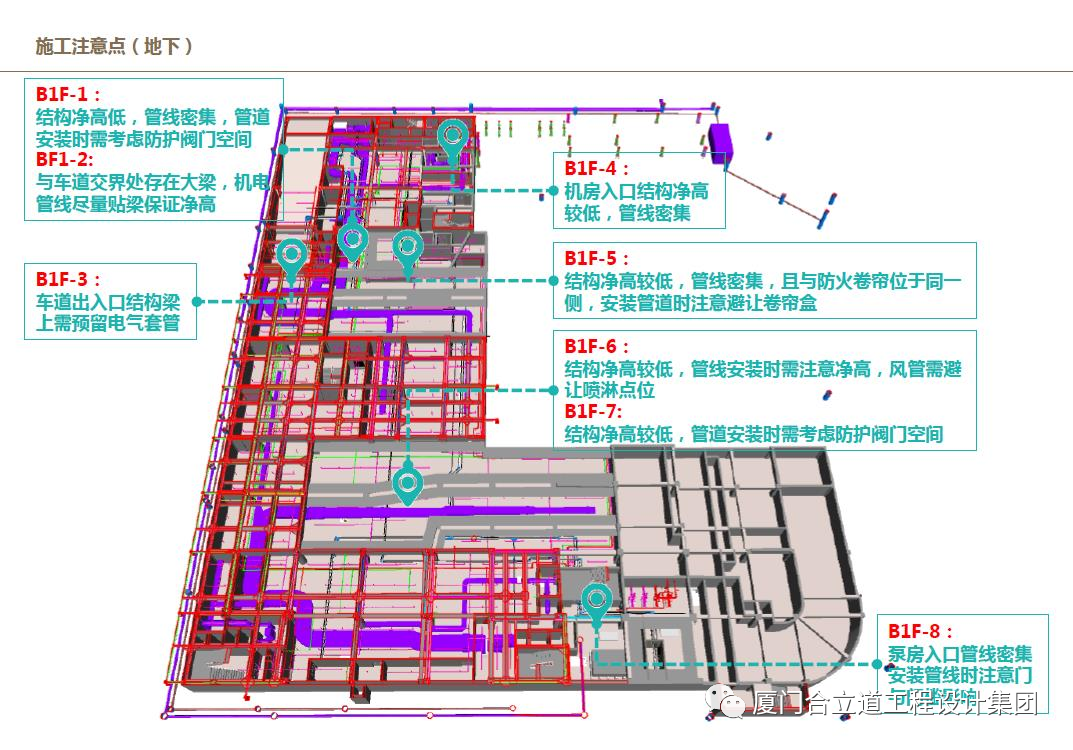The image size is (1073, 750).
Task: Click the WeChat logo in the watermark
Action: (728, 703)
